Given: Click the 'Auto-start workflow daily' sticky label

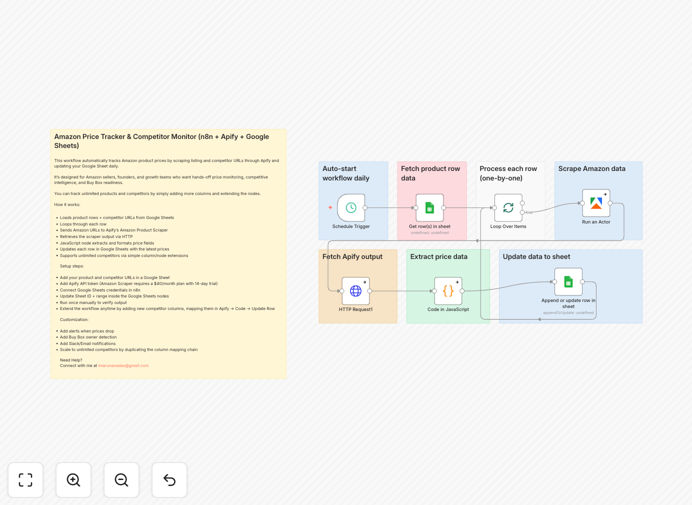Looking at the screenshot, I should [x=346, y=173].
